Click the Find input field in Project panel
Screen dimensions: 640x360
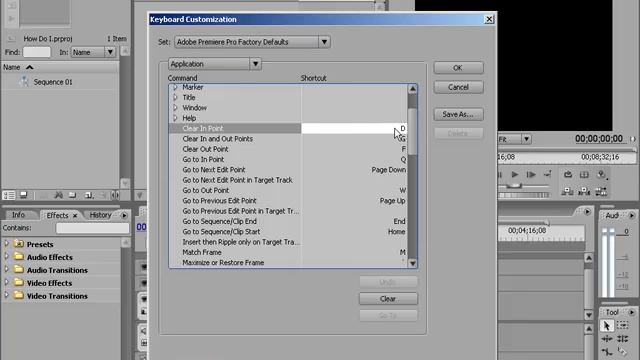[x=37, y=52]
